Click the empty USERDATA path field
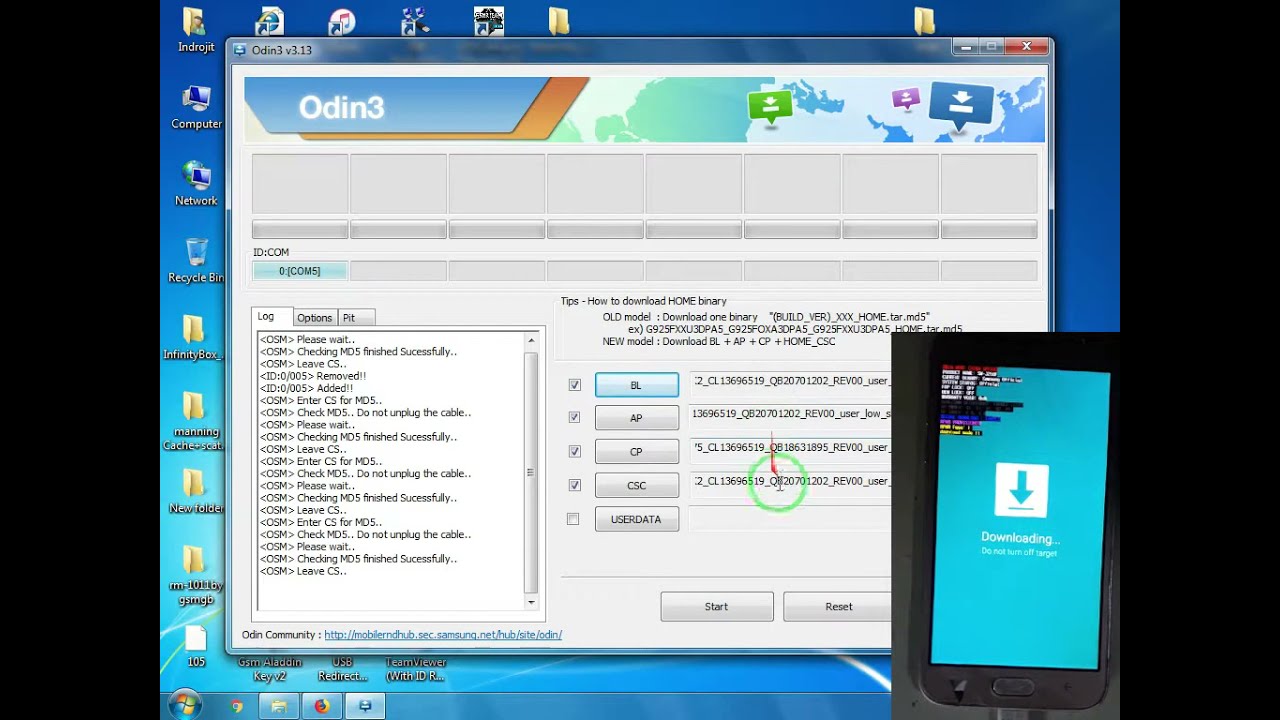Screen dimensions: 1280x720 click(790, 518)
